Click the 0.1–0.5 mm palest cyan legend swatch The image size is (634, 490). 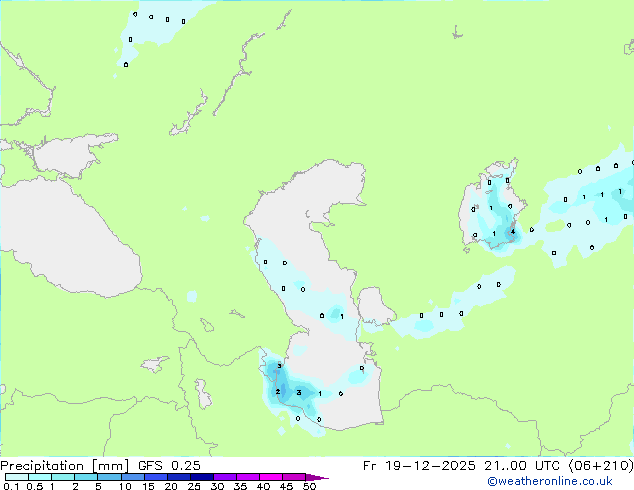tap(17, 477)
